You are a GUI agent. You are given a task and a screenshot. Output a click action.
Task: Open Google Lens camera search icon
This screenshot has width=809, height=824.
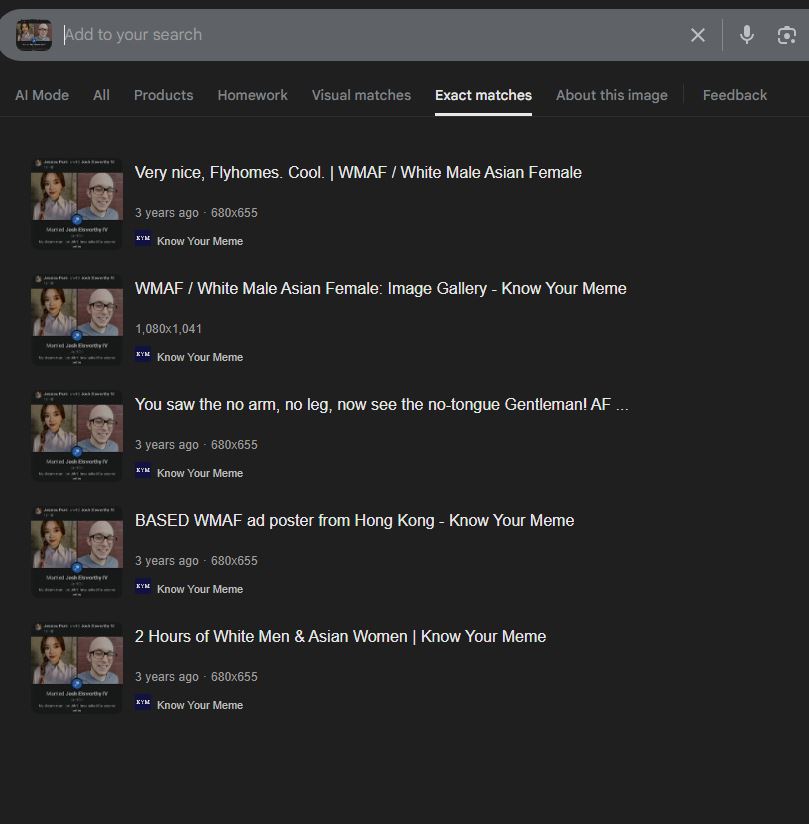[786, 35]
